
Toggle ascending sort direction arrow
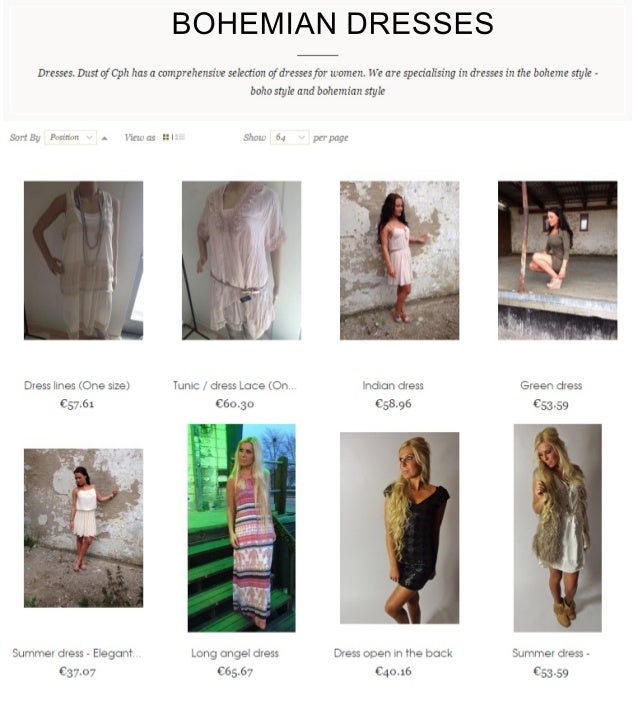click(105, 138)
